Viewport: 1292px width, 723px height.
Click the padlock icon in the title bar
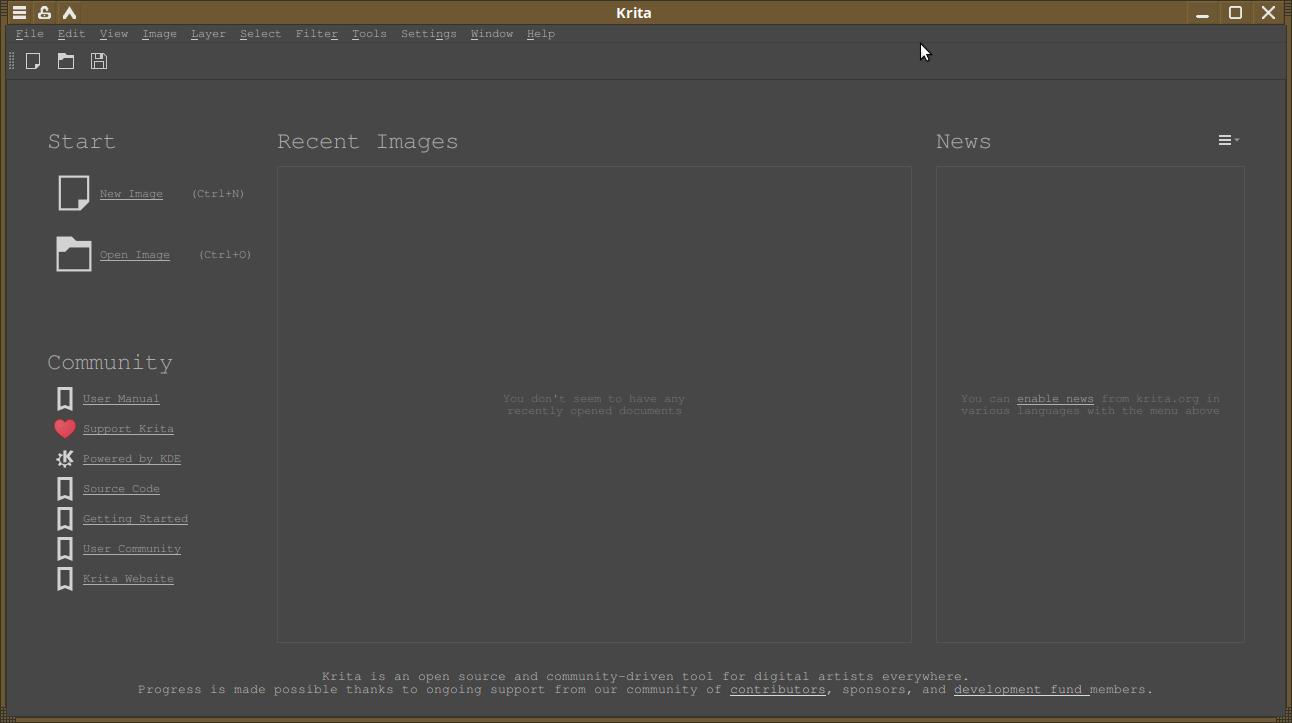click(x=44, y=13)
